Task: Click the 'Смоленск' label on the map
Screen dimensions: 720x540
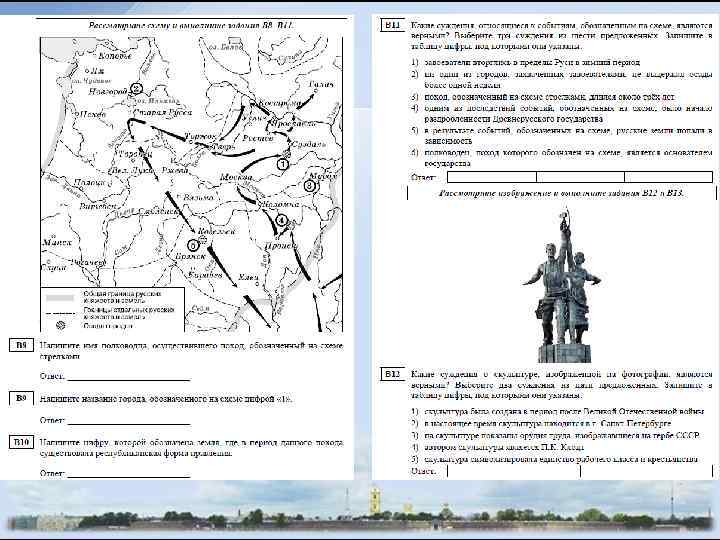Action: [158, 211]
